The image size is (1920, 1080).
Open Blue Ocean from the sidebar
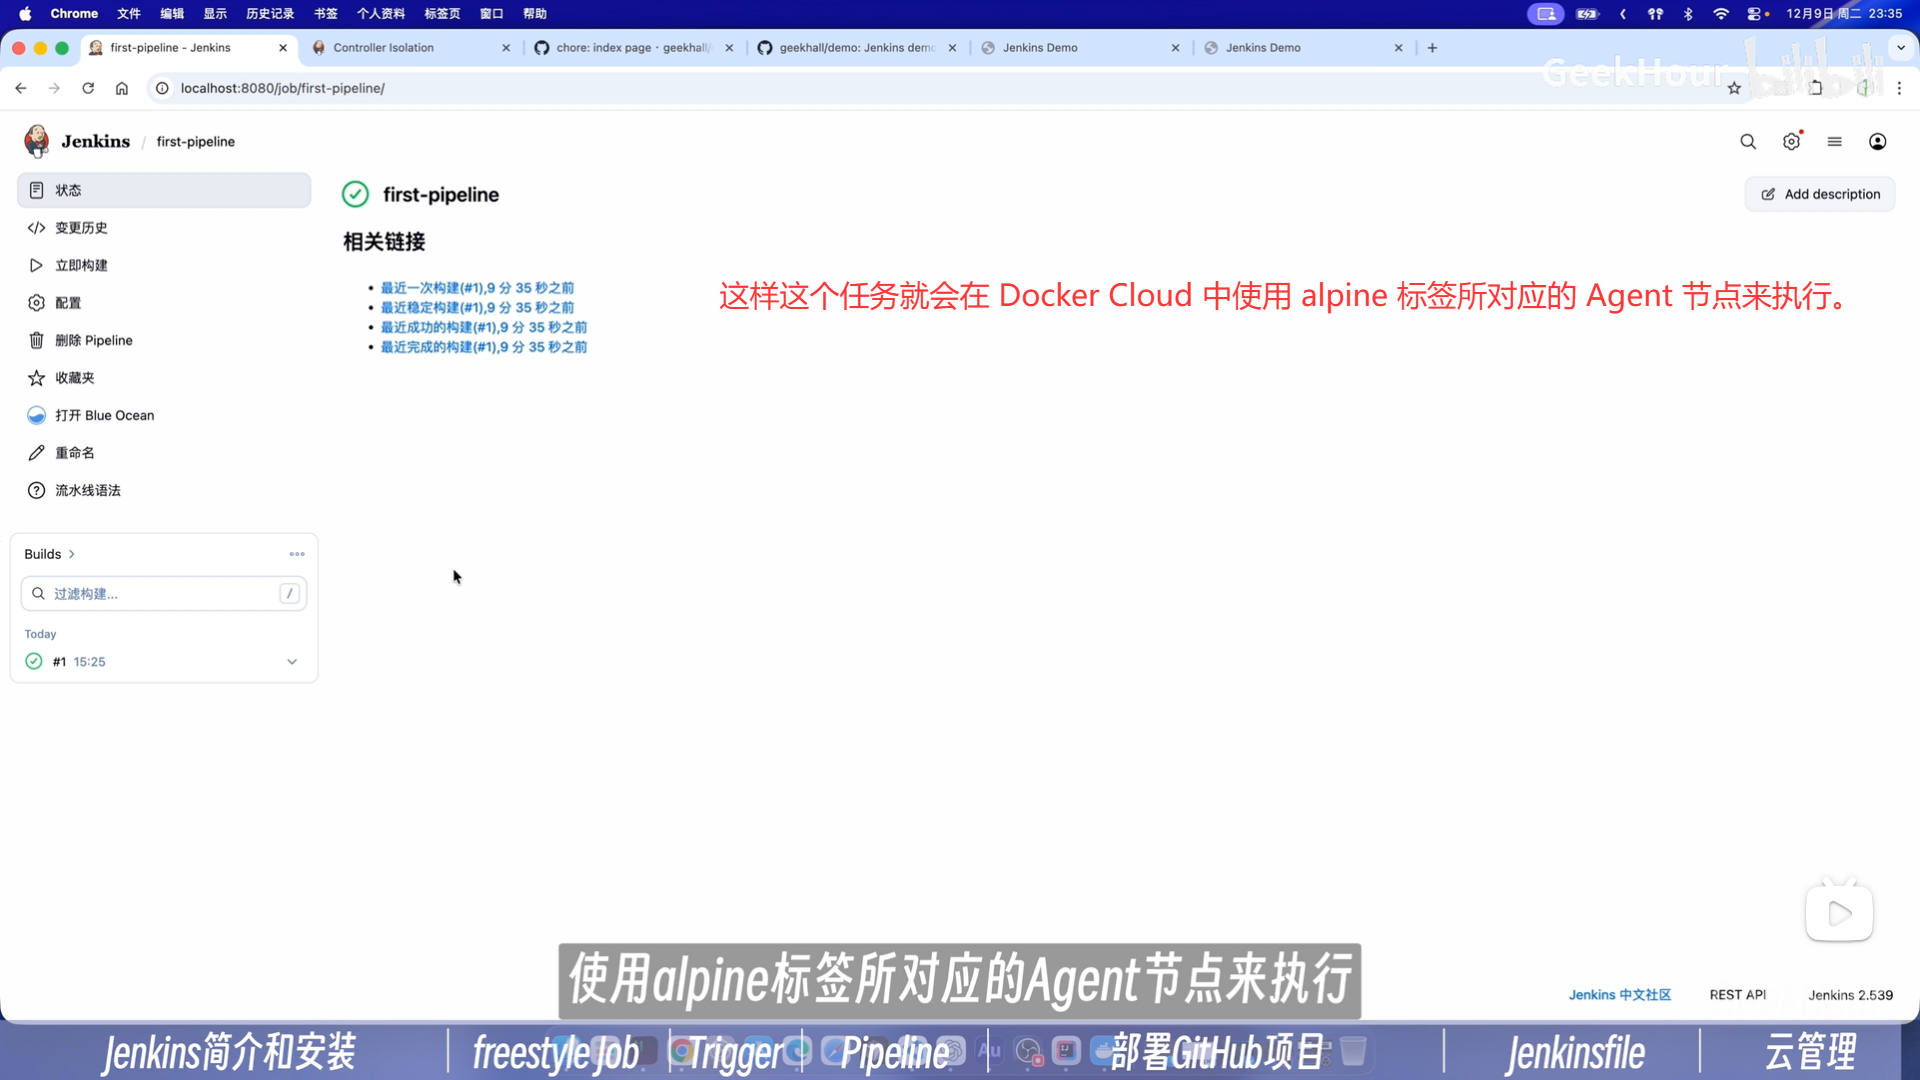pos(104,415)
